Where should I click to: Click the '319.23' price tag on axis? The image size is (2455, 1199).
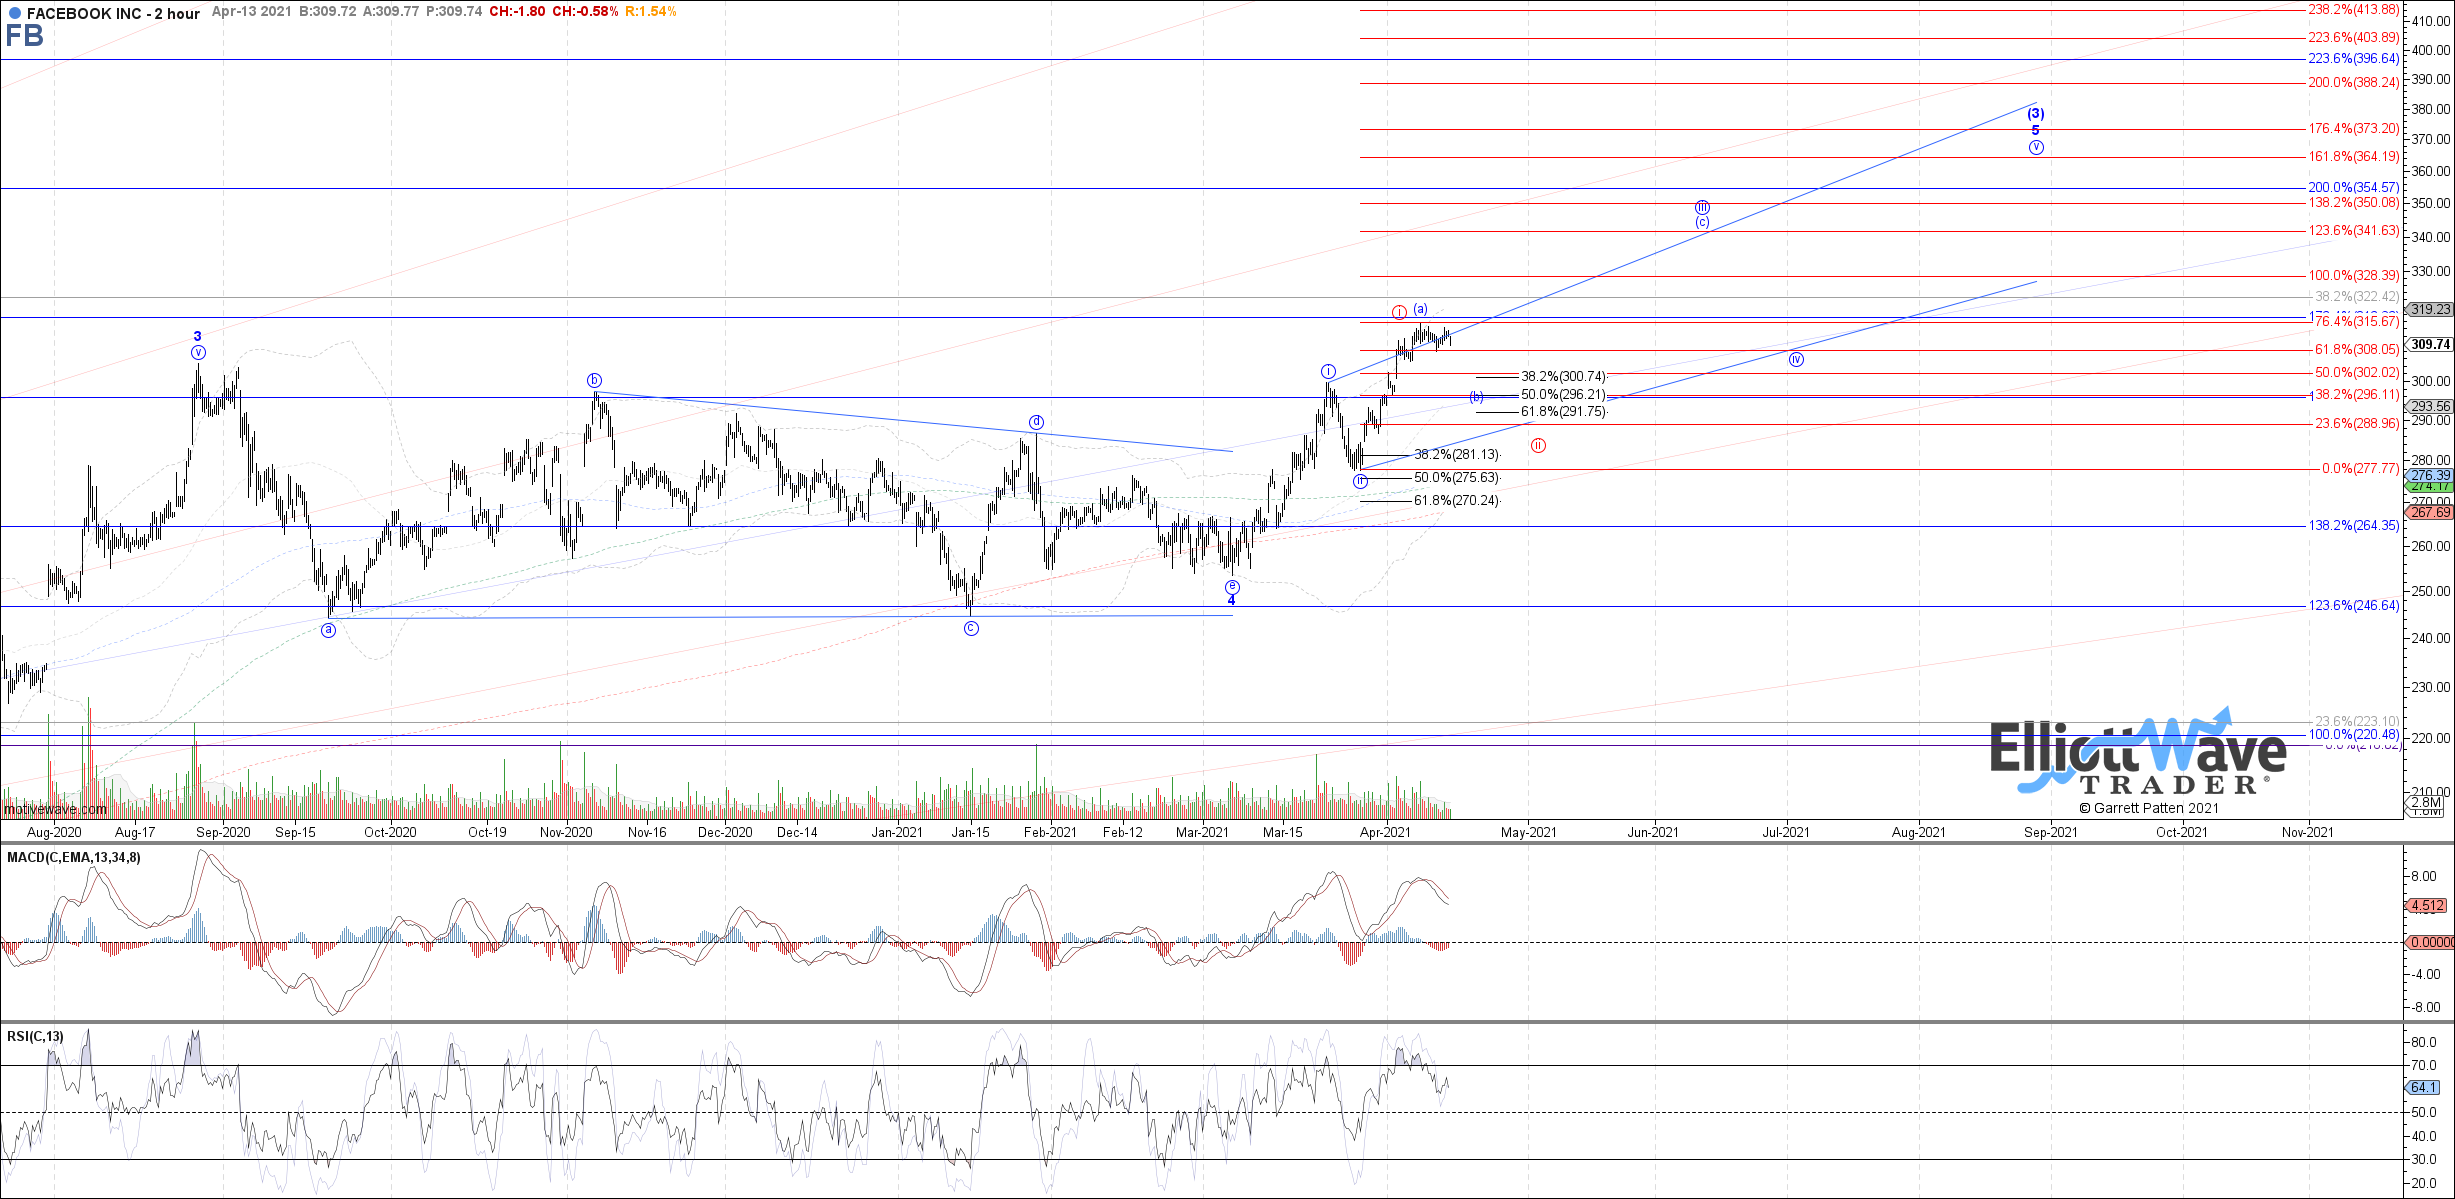point(2429,310)
